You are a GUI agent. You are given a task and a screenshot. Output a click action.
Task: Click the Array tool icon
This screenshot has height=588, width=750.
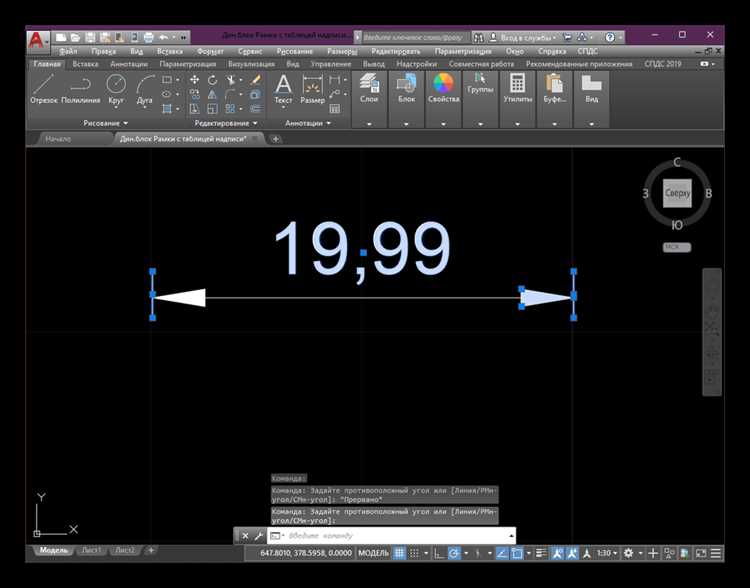point(231,109)
